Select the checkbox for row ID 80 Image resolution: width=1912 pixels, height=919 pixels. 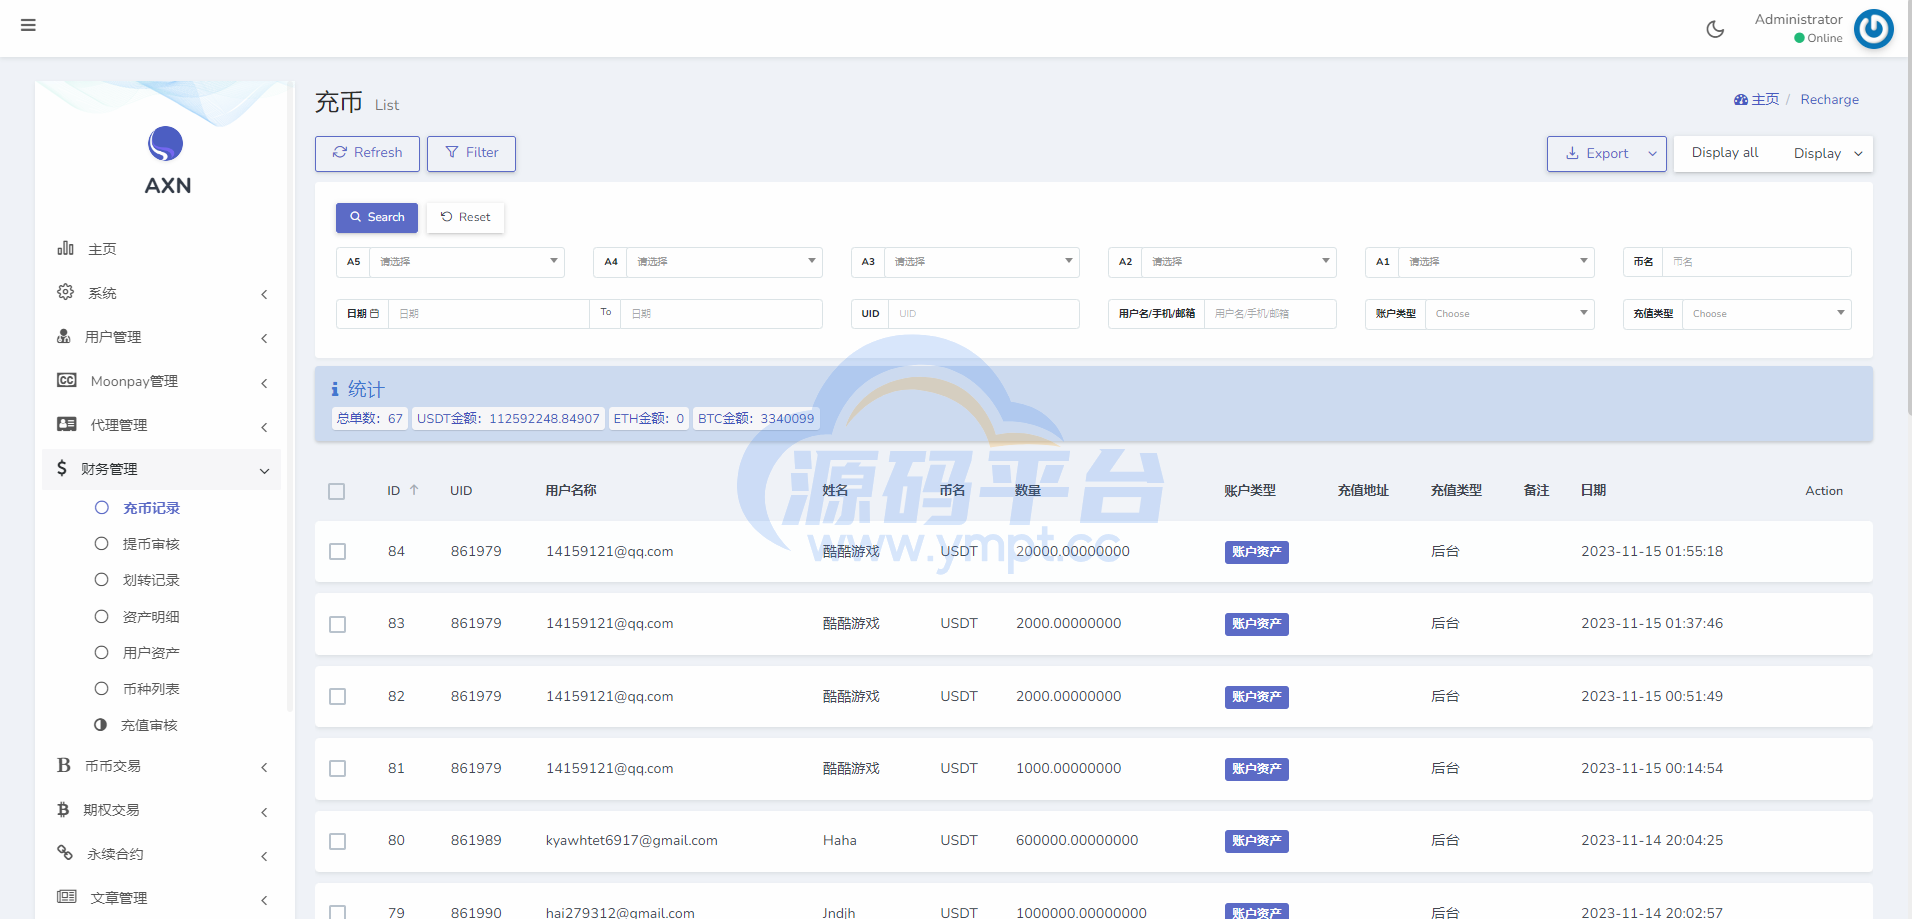pos(338,841)
